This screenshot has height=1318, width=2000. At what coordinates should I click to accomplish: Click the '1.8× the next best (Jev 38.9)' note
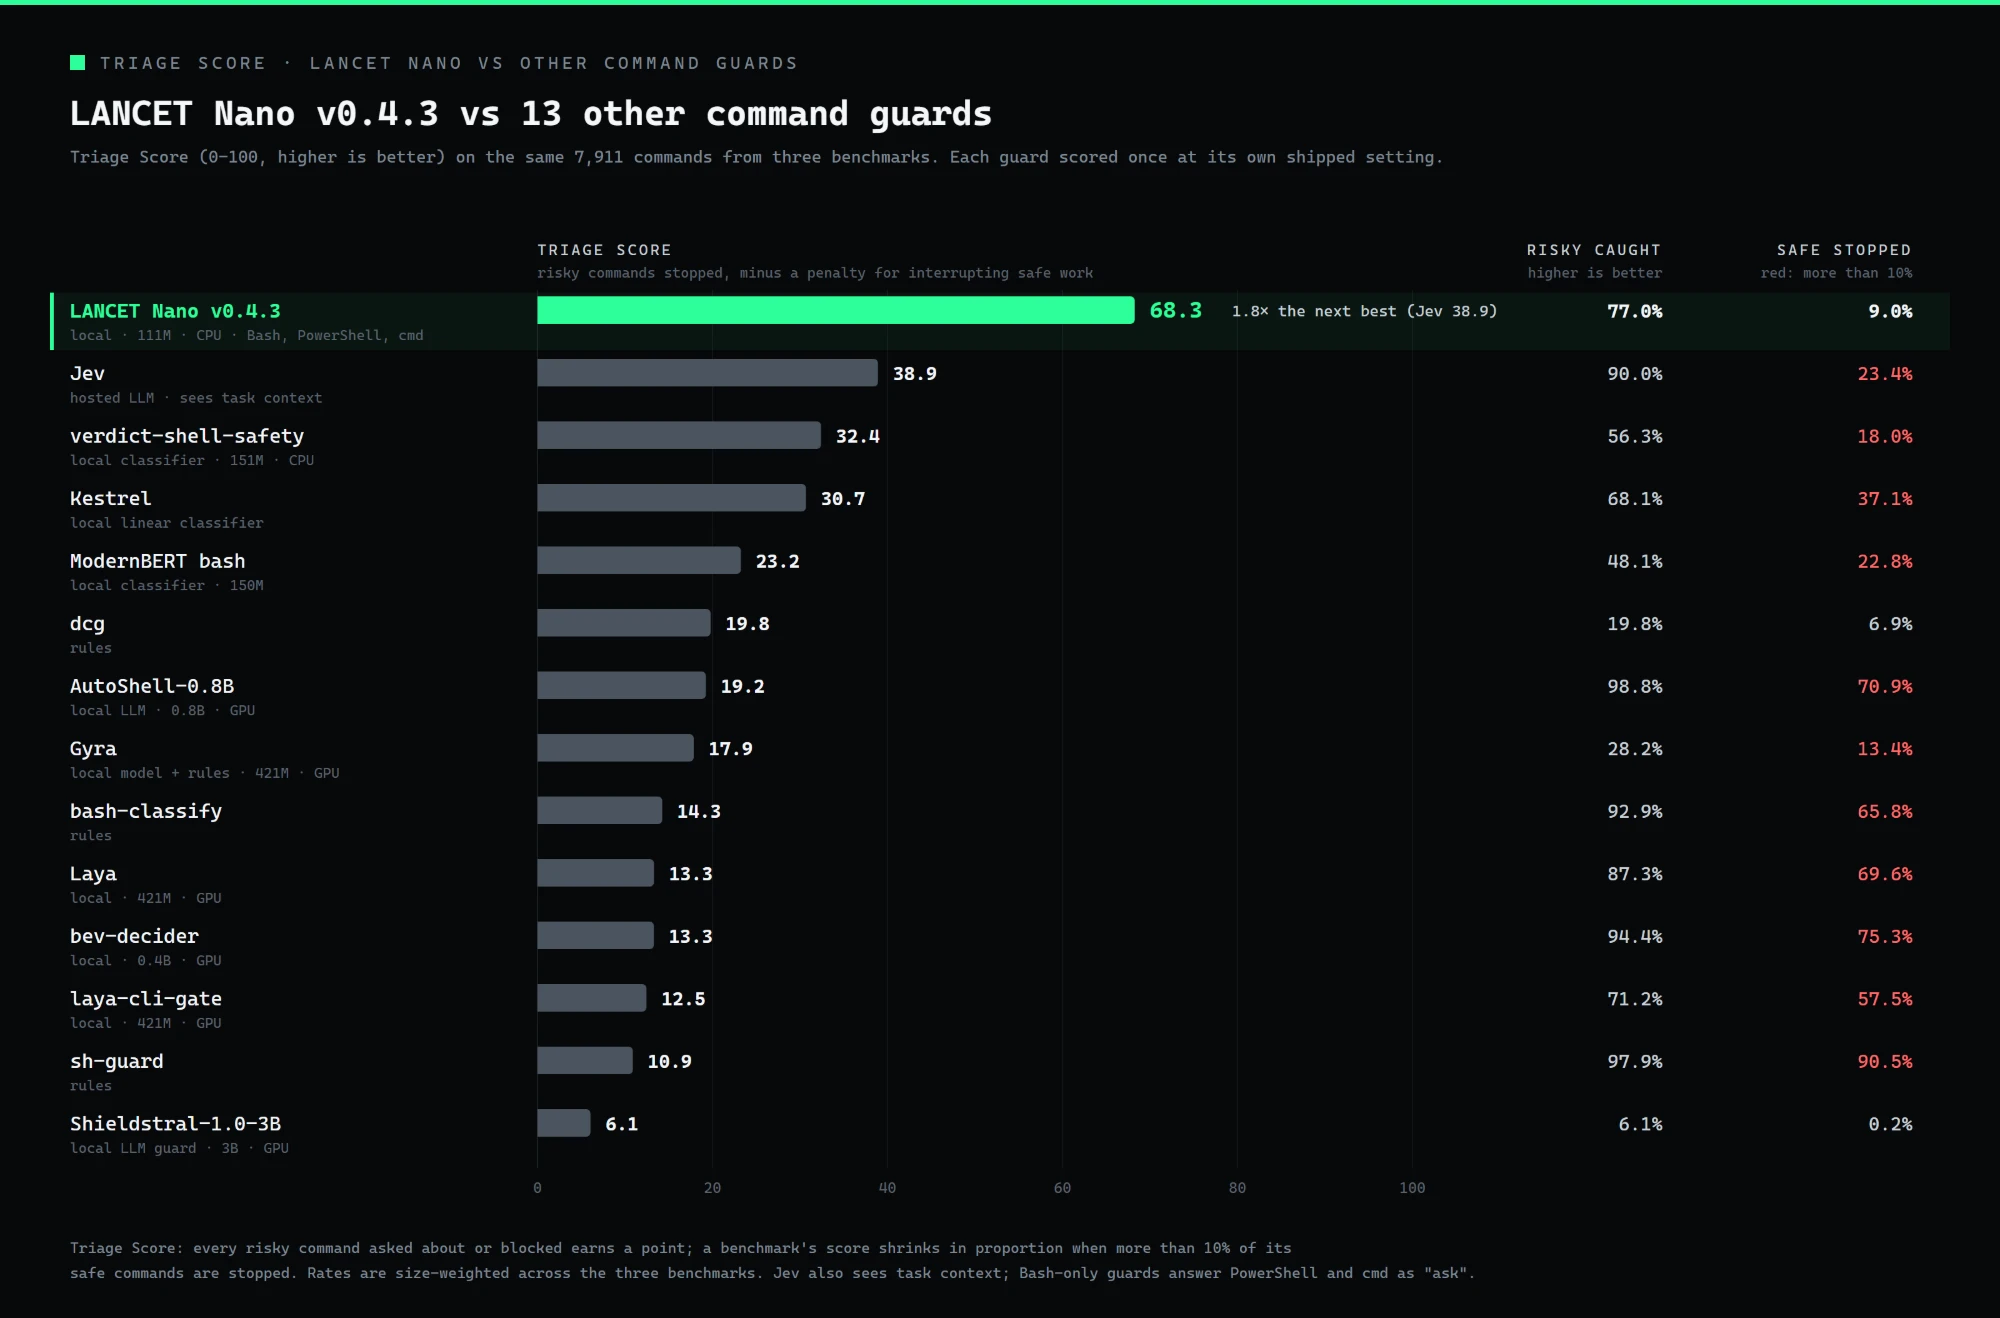coord(1365,311)
